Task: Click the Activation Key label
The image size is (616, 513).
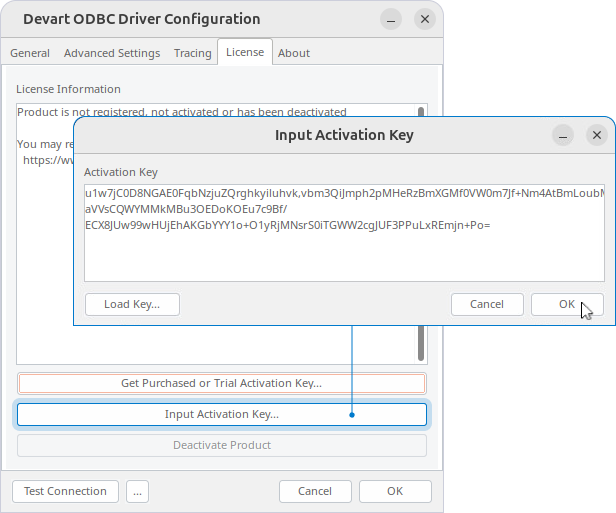Action: (x=121, y=172)
